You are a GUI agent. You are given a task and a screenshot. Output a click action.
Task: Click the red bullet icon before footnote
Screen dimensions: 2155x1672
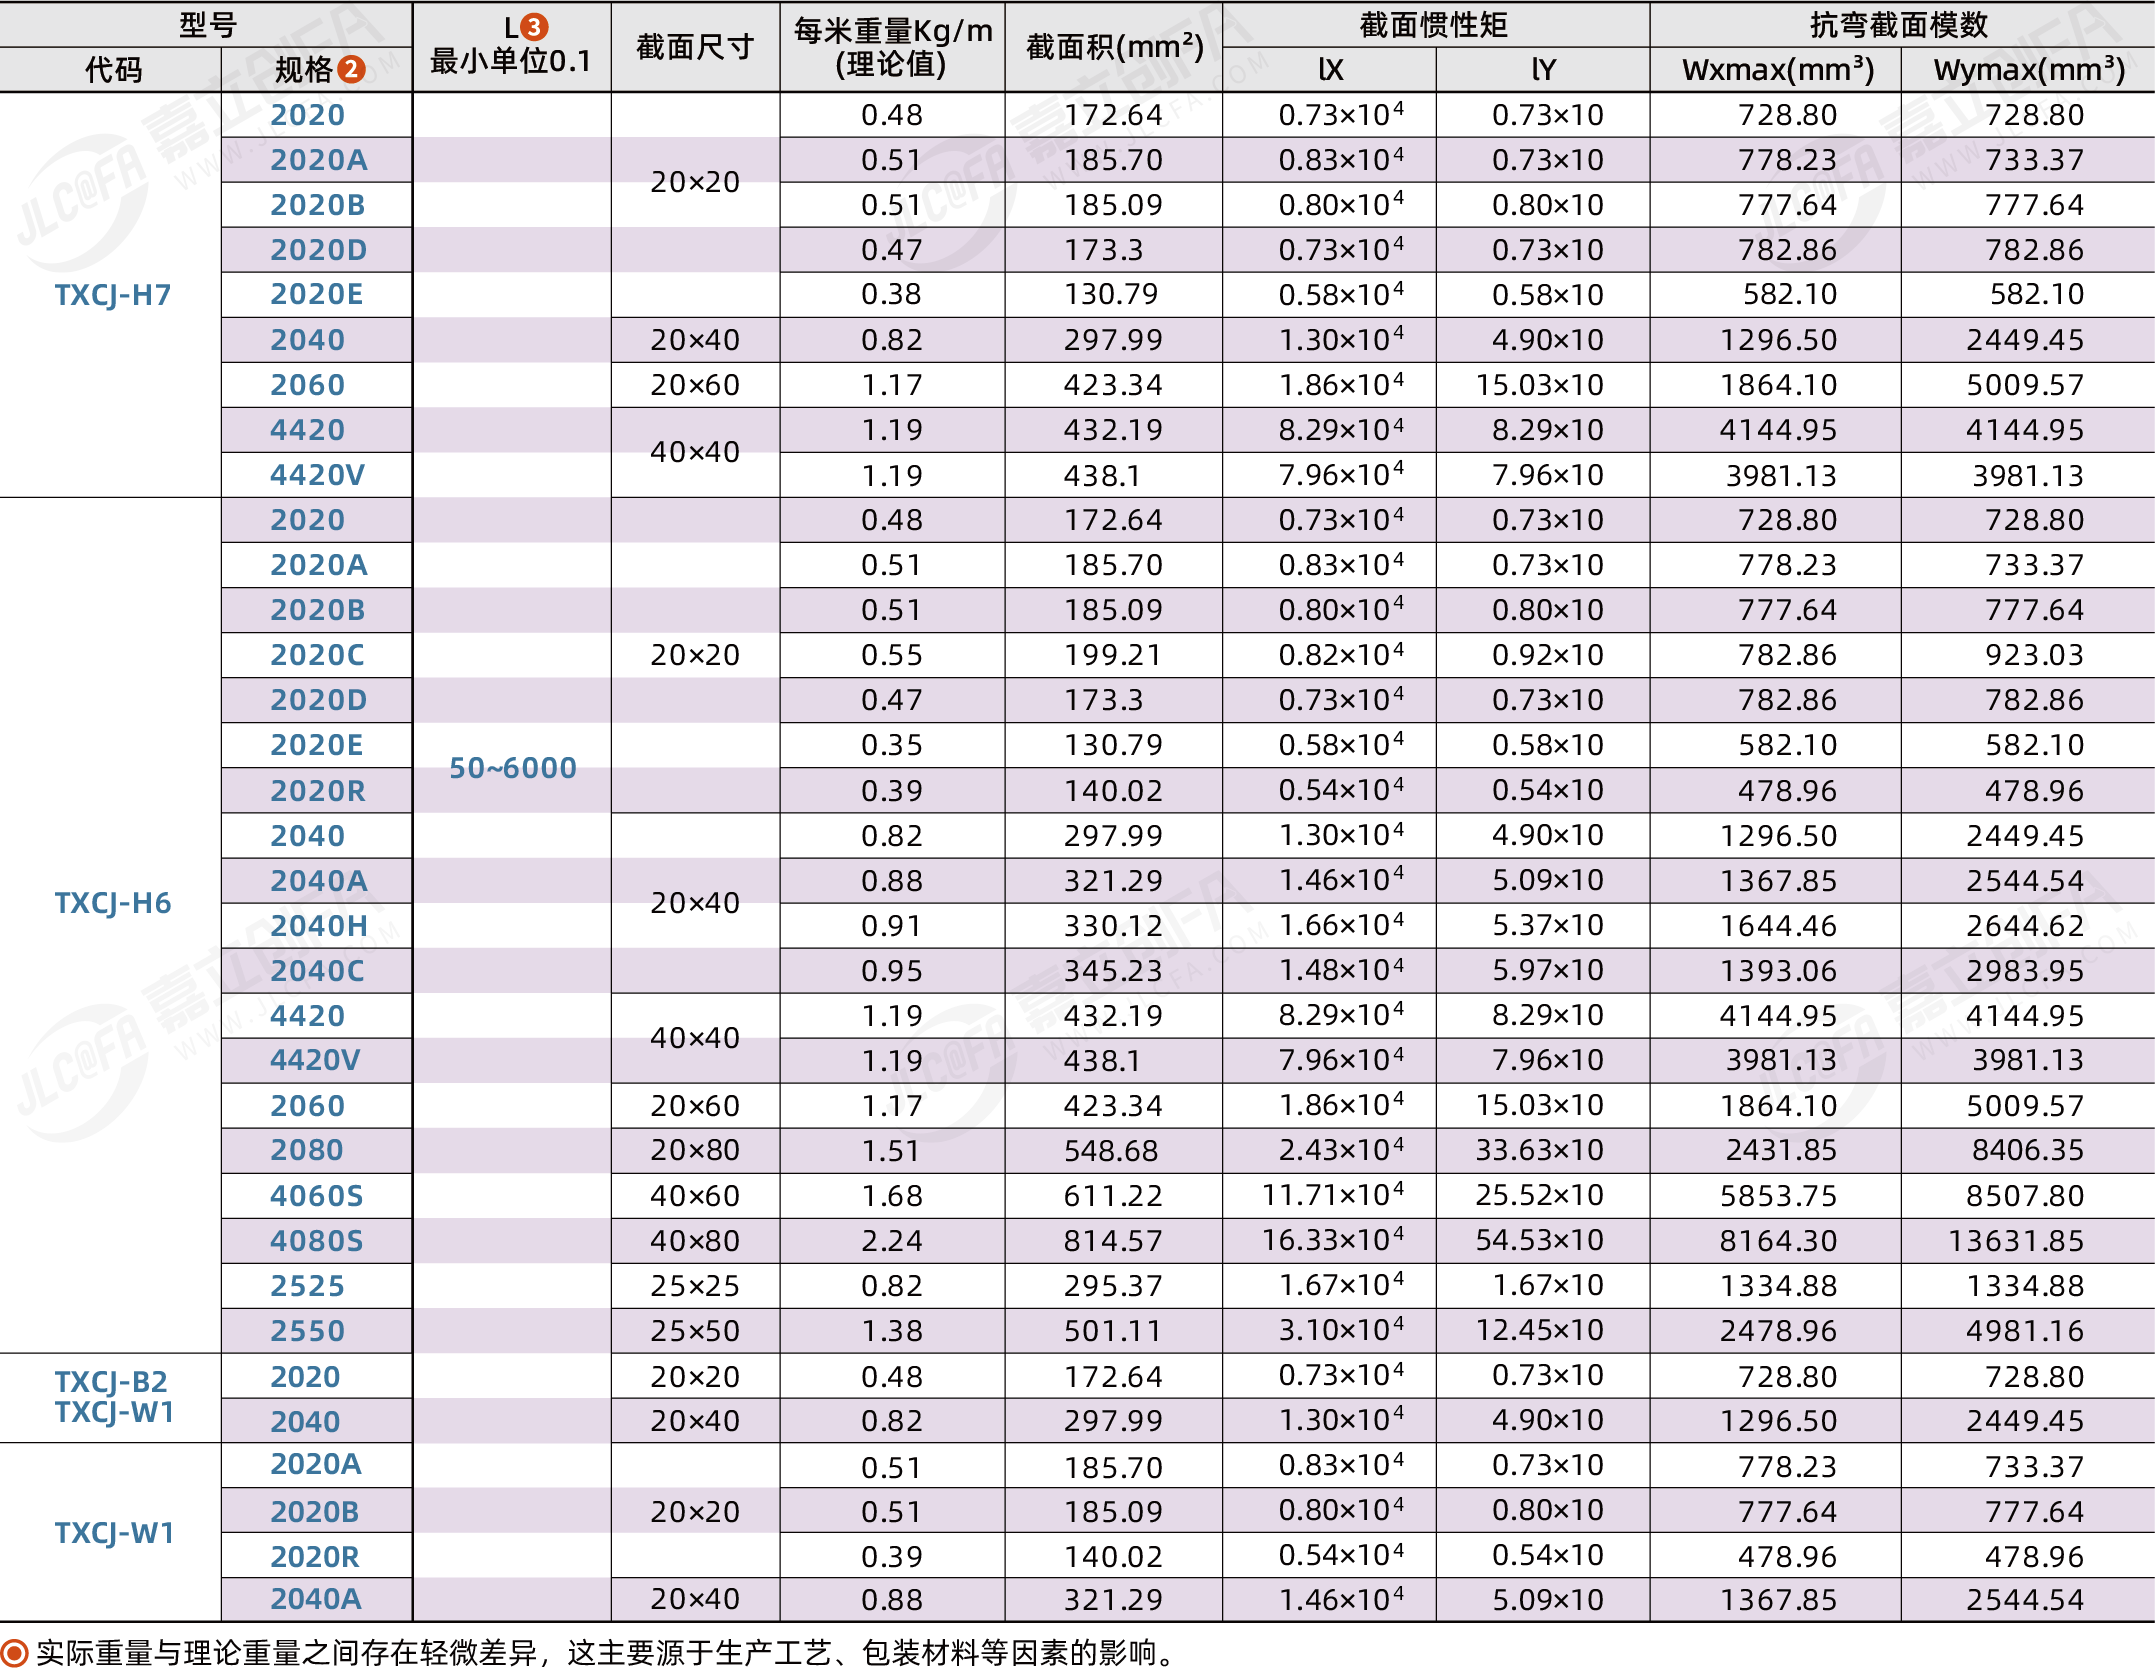click(14, 1652)
